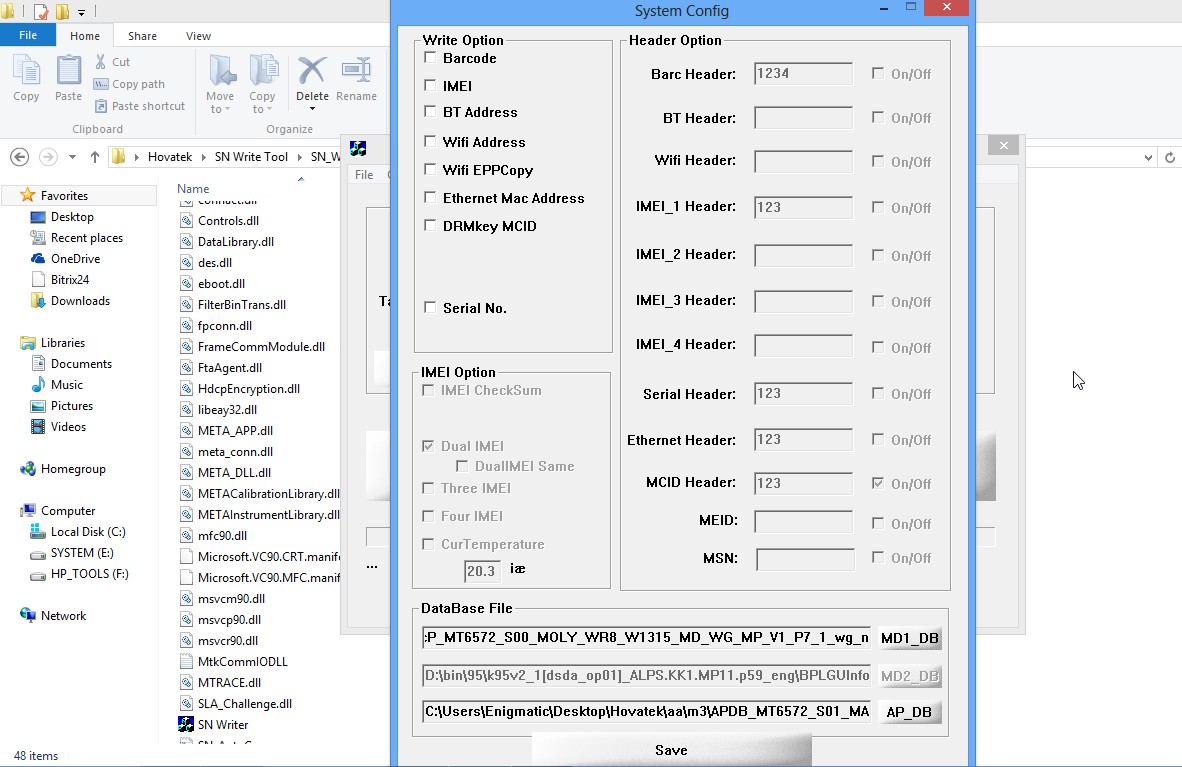Click the refresh icon beside the address bar
Viewport: 1182px width, 767px height.
tap(1170, 157)
